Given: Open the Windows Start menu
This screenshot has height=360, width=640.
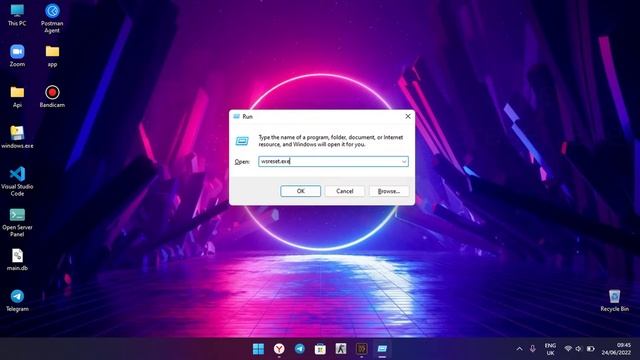Looking at the screenshot, I should point(258,349).
